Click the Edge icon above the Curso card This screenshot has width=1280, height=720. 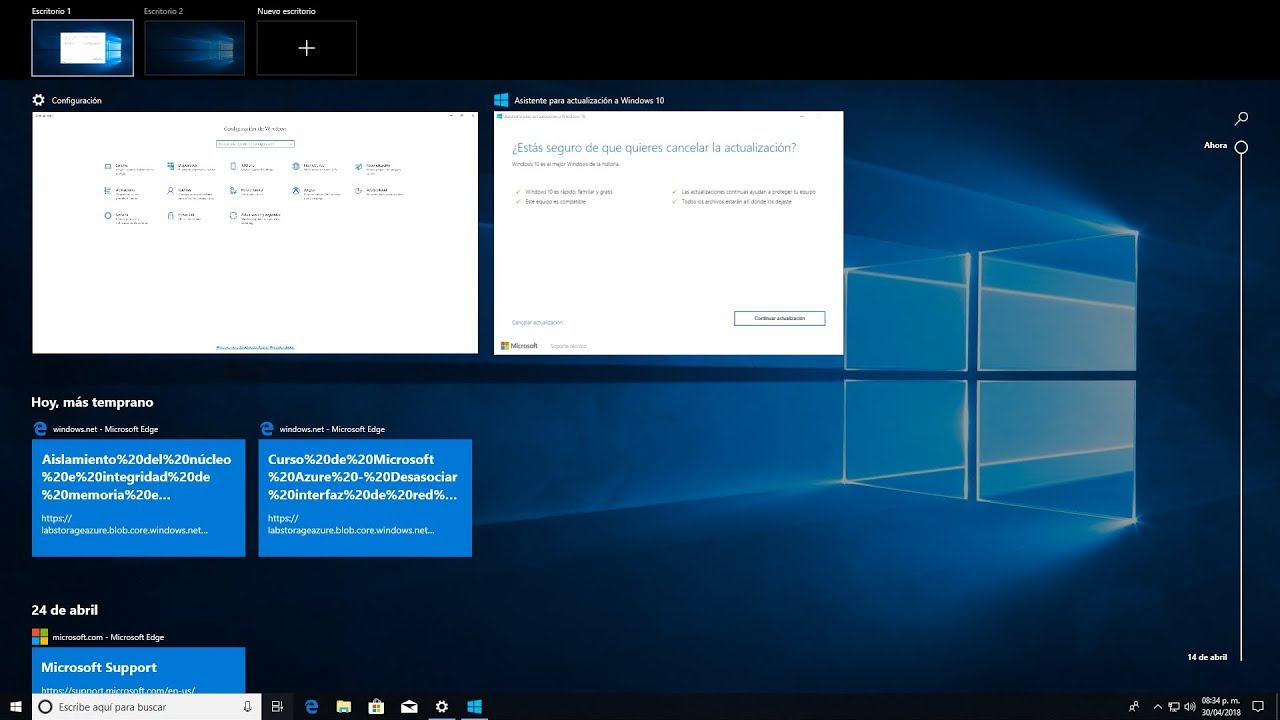tap(267, 429)
